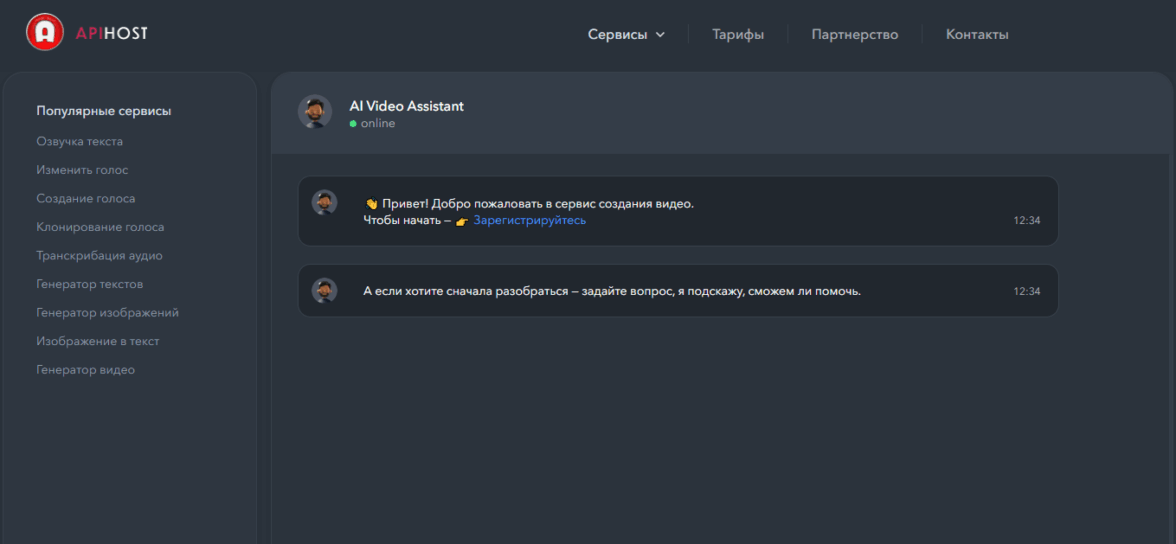Image resolution: width=1176 pixels, height=544 pixels.
Task: Expand the Сервисы dropdown chevron
Action: click(660, 35)
